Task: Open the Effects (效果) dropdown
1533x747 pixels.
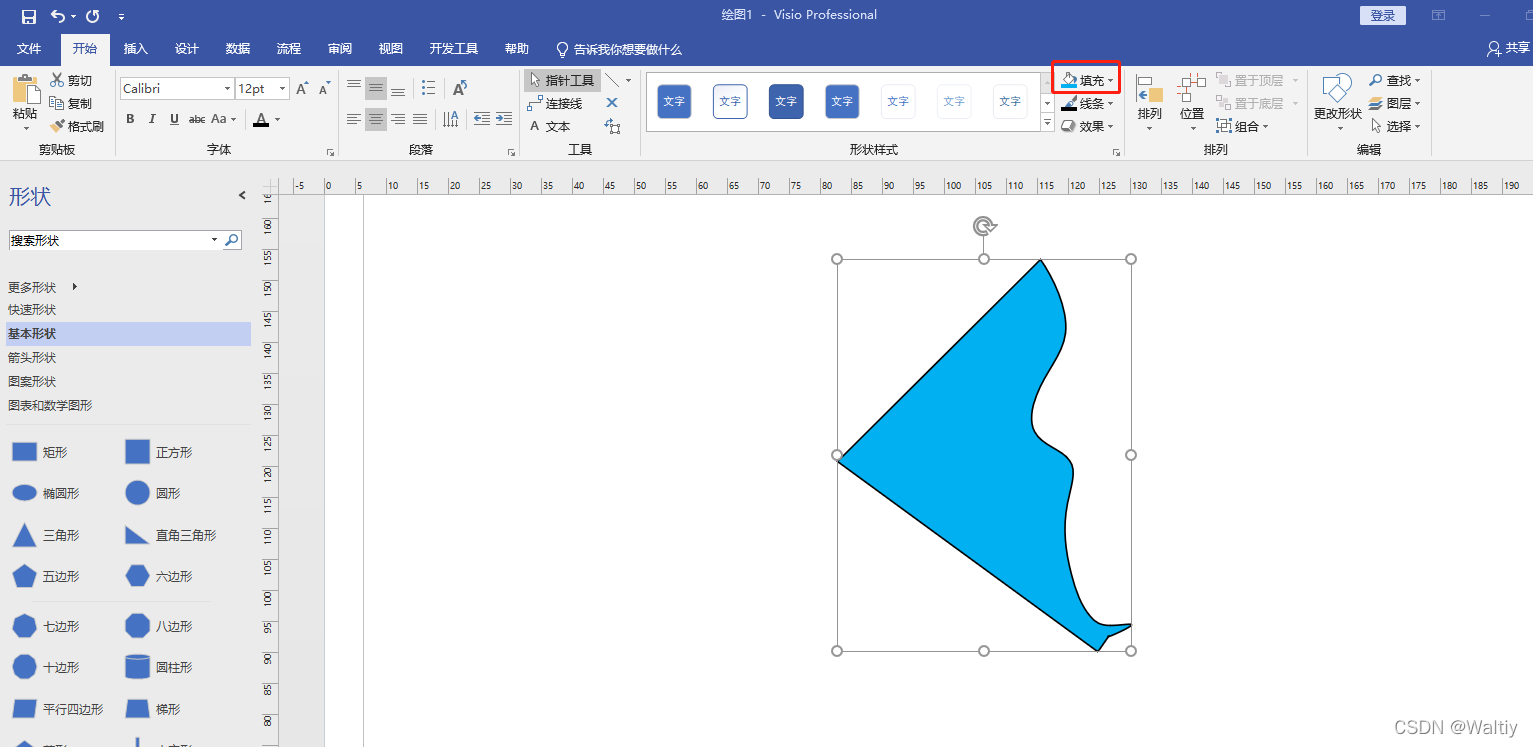Action: point(1086,126)
